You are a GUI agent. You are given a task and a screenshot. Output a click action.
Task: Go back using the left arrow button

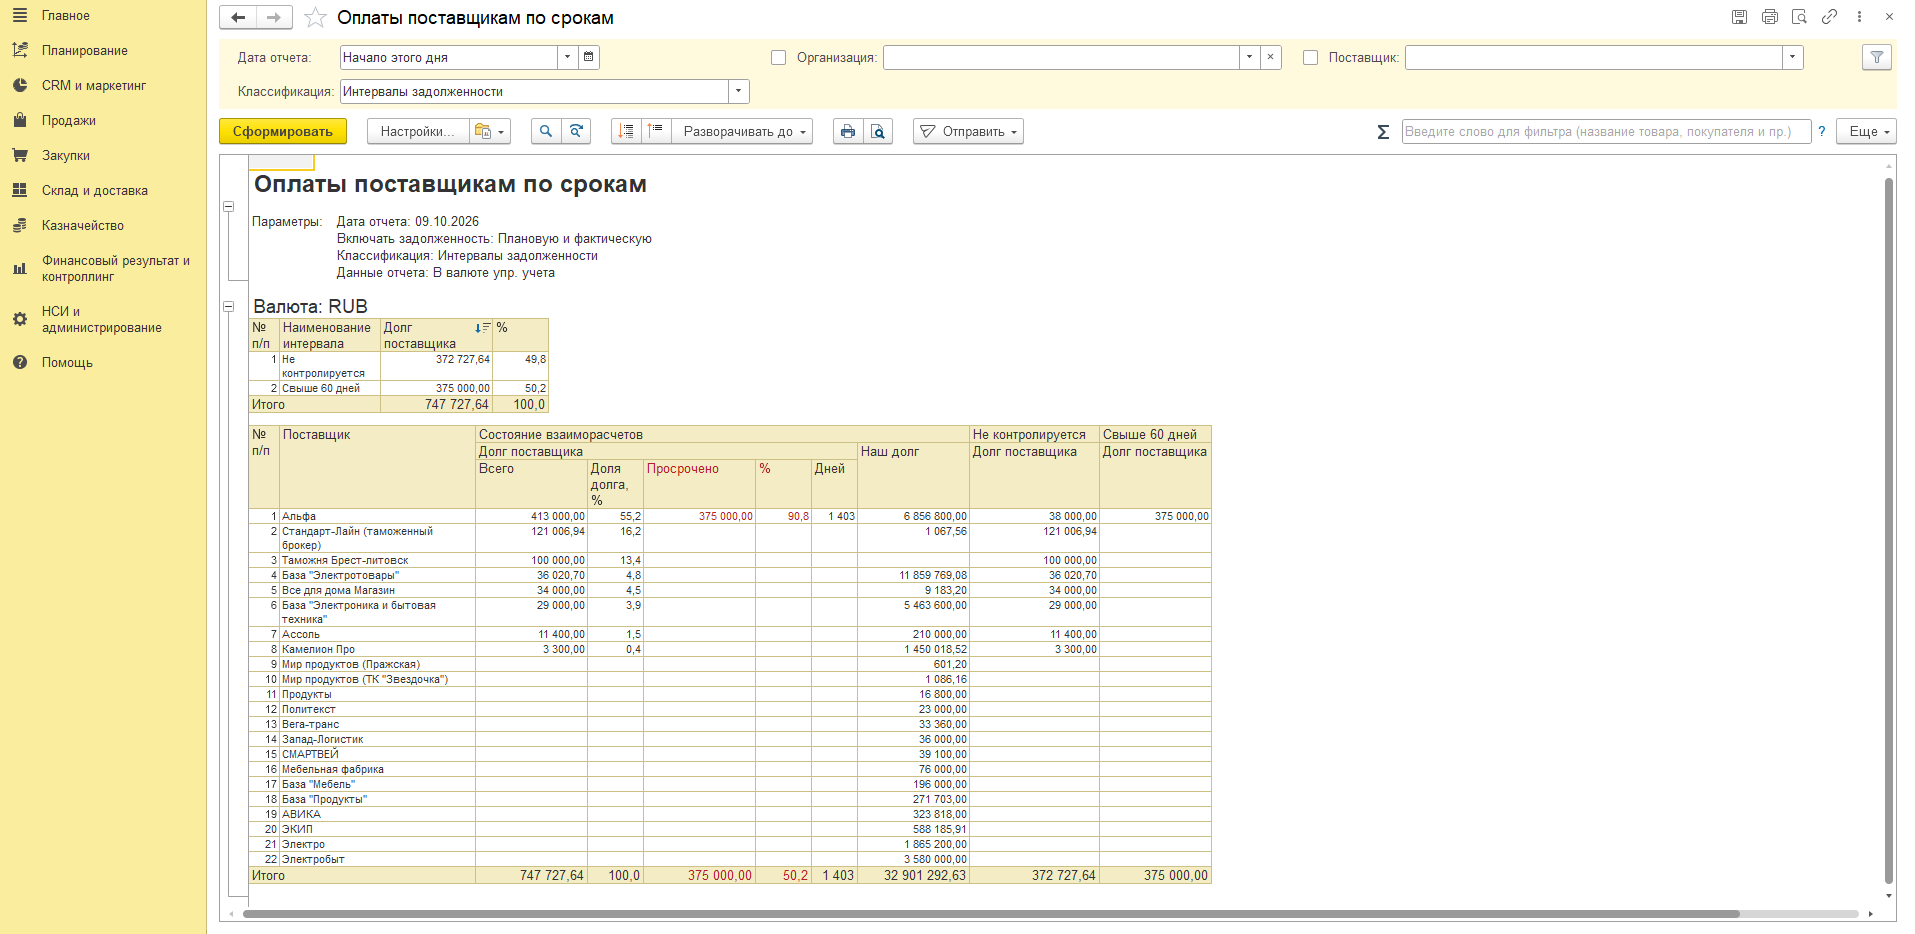[x=238, y=17]
